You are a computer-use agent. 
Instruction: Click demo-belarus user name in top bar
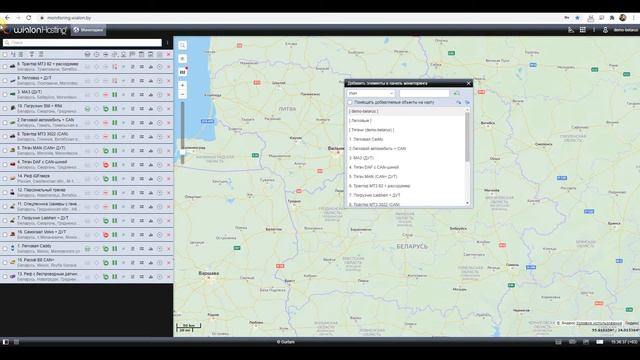(x=626, y=30)
